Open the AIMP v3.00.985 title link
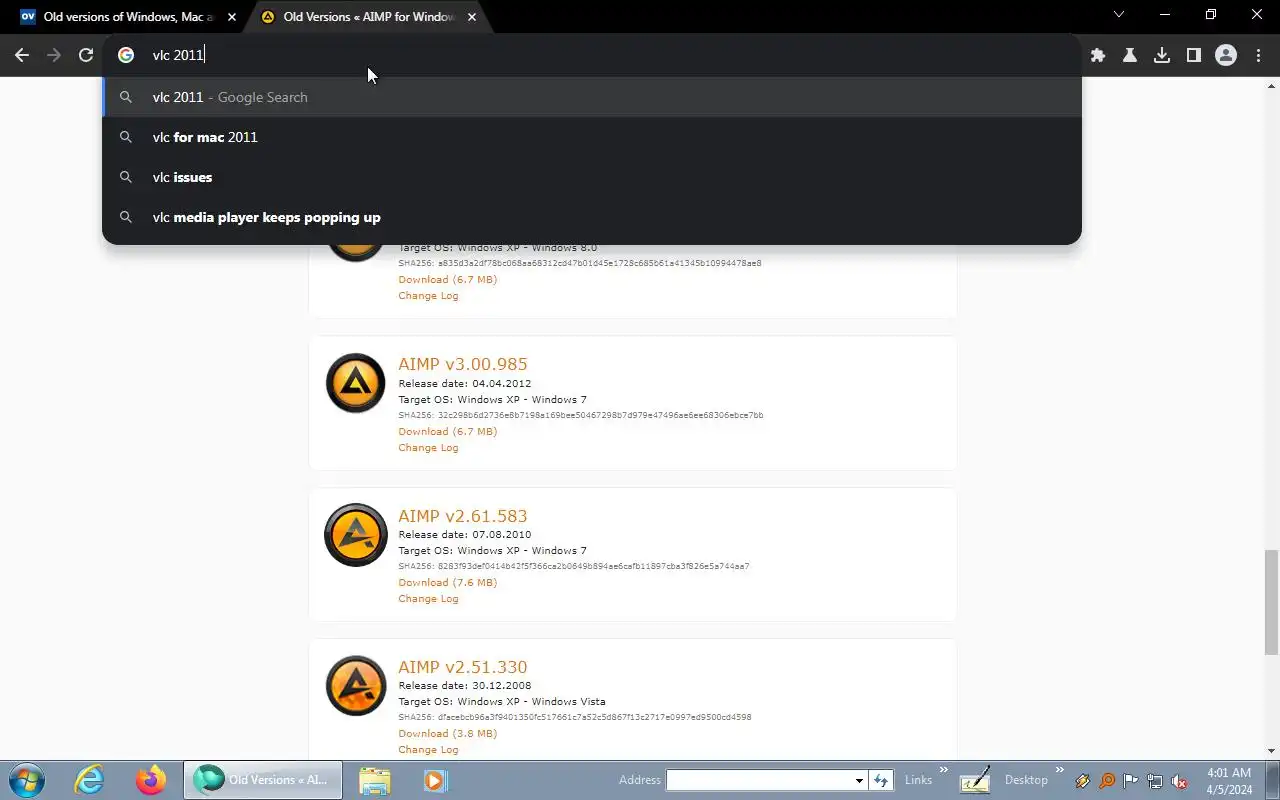This screenshot has width=1280, height=800. click(462, 364)
